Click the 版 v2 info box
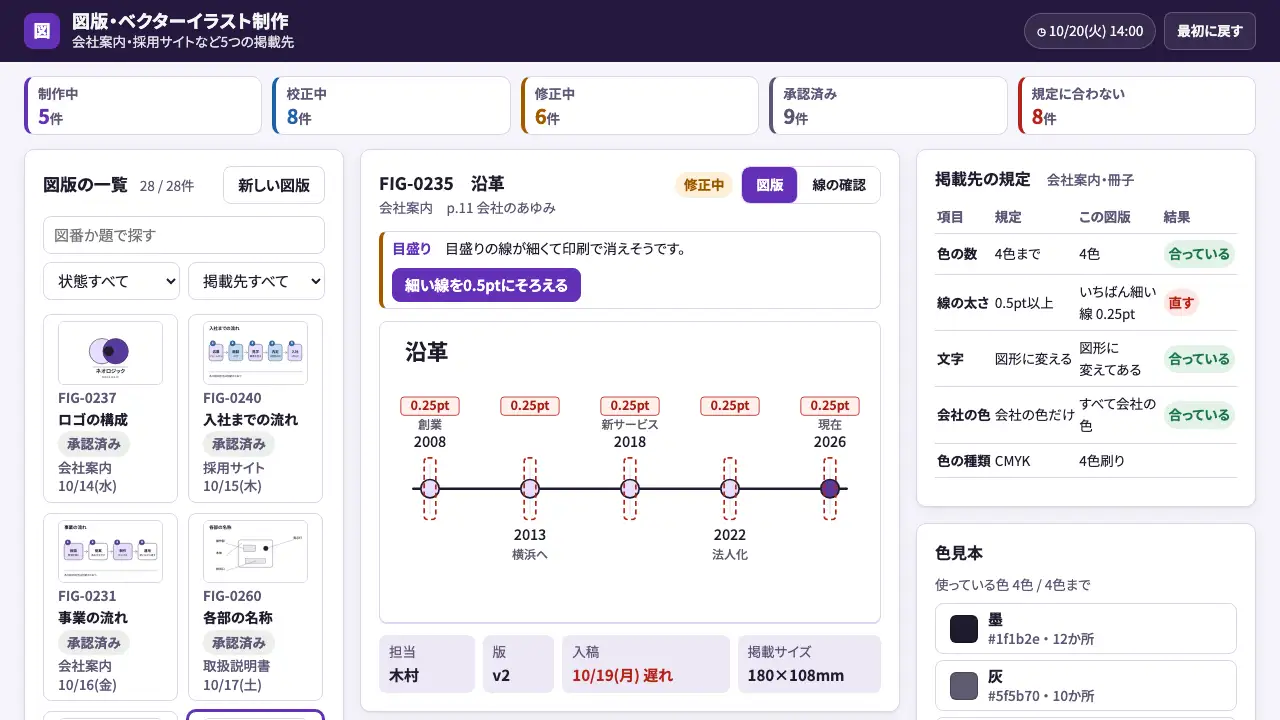The image size is (1280, 720). 518,664
